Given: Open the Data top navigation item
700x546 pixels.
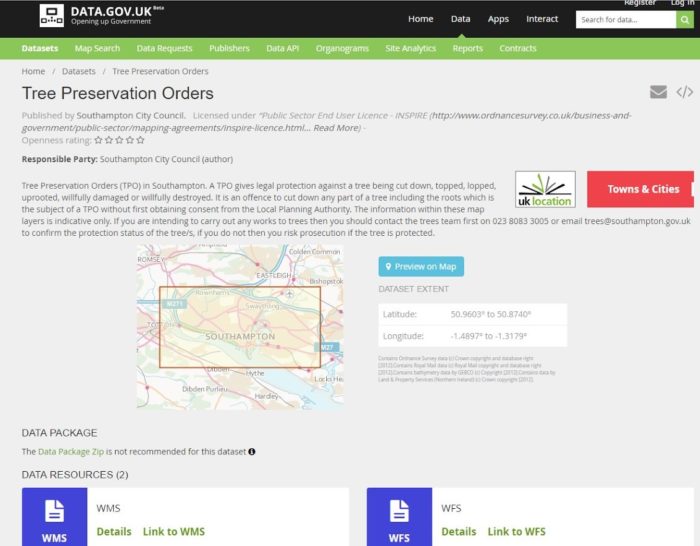Looking at the screenshot, I should click(x=460, y=19).
